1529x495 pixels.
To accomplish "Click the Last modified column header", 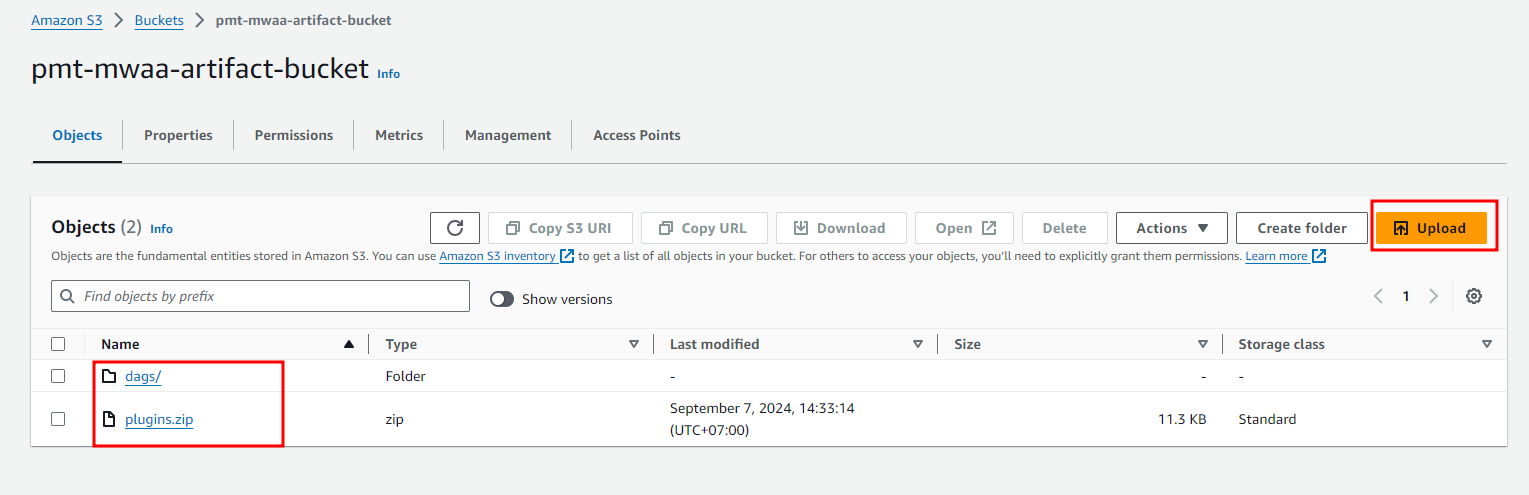I will [x=714, y=344].
